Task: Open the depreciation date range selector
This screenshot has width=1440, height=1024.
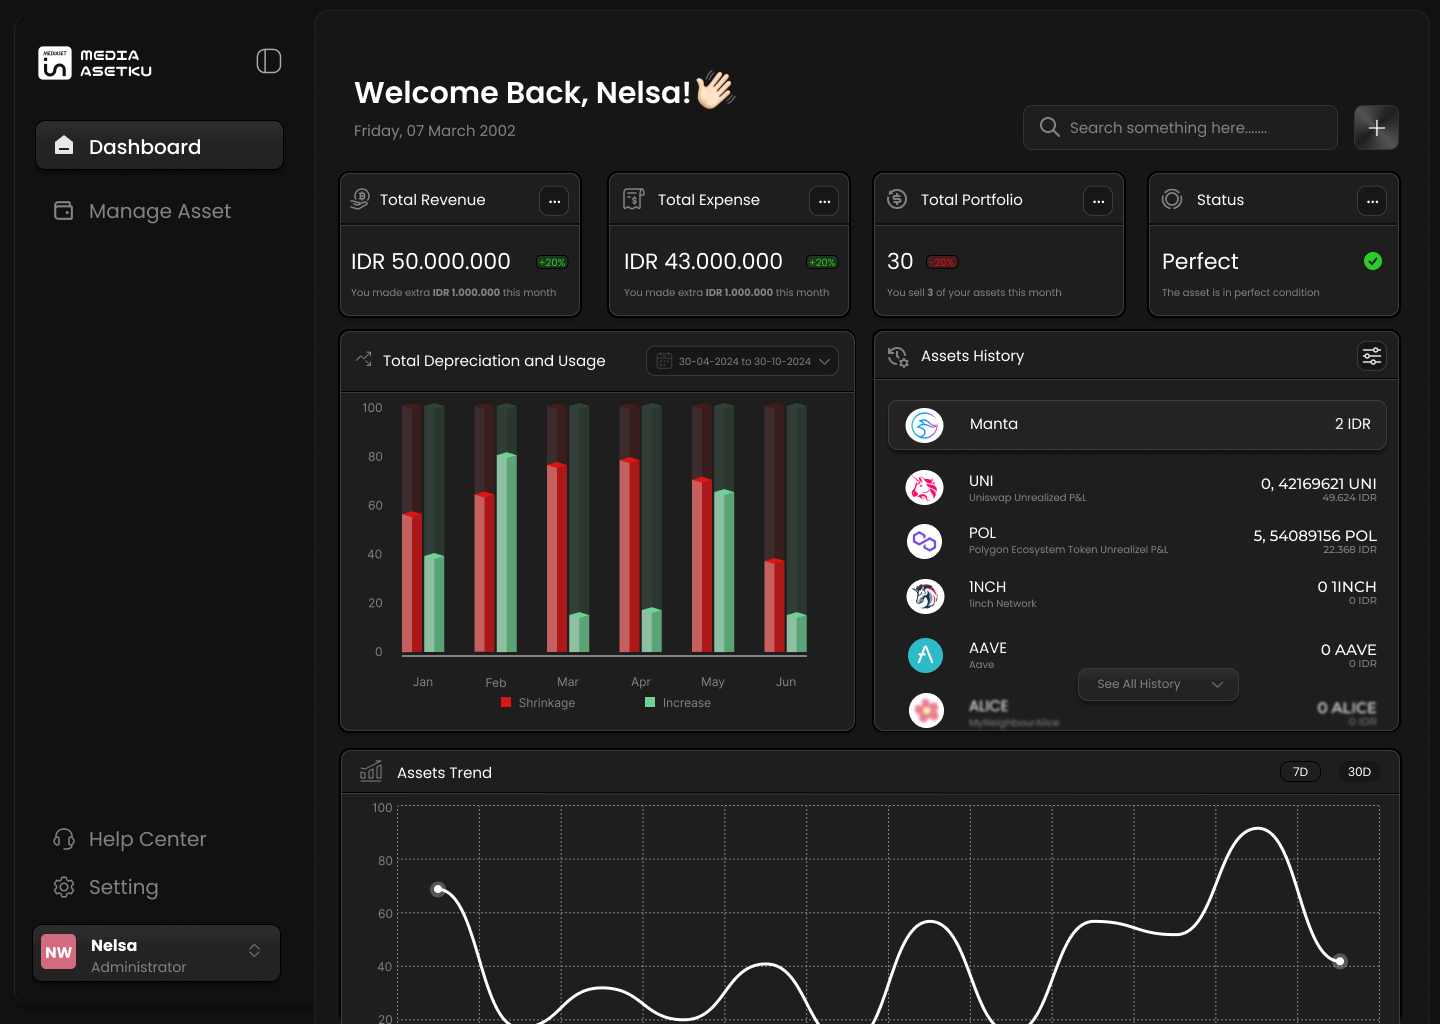Action: pos(742,361)
